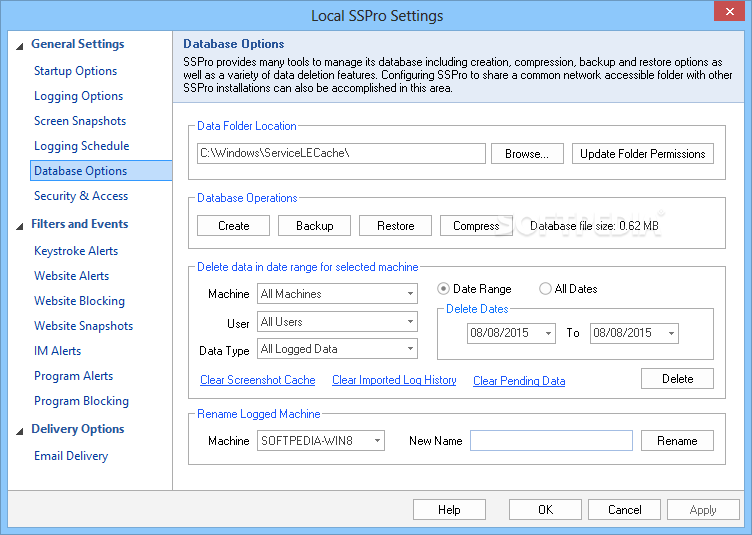Collapse the Delivery Options section
The image size is (752, 535).
[x=20, y=431]
